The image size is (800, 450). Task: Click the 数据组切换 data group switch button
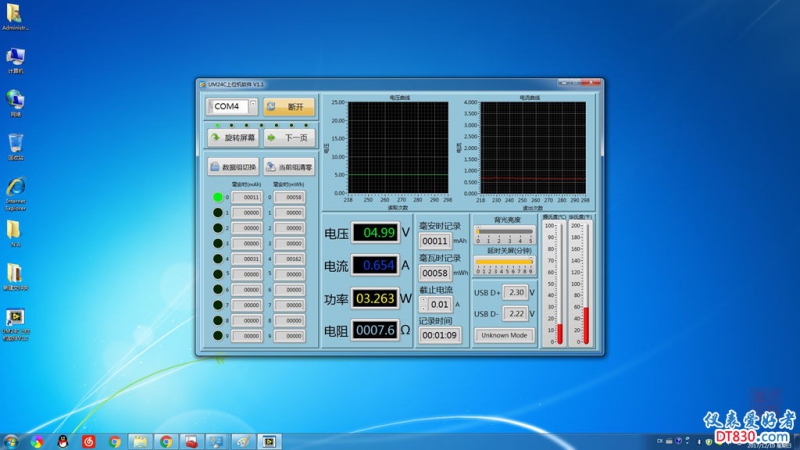(233, 167)
